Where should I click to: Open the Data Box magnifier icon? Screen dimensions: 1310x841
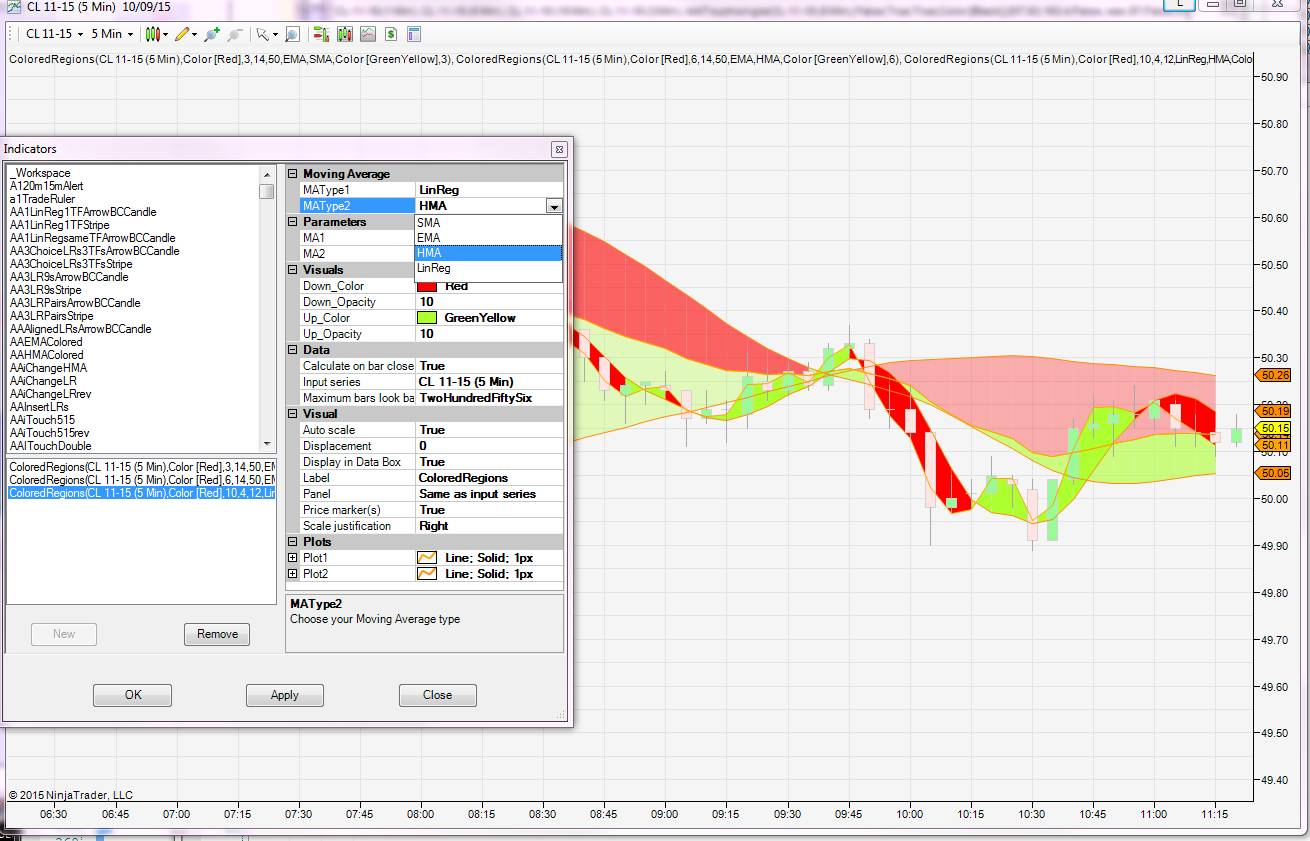pyautogui.click(x=292, y=34)
